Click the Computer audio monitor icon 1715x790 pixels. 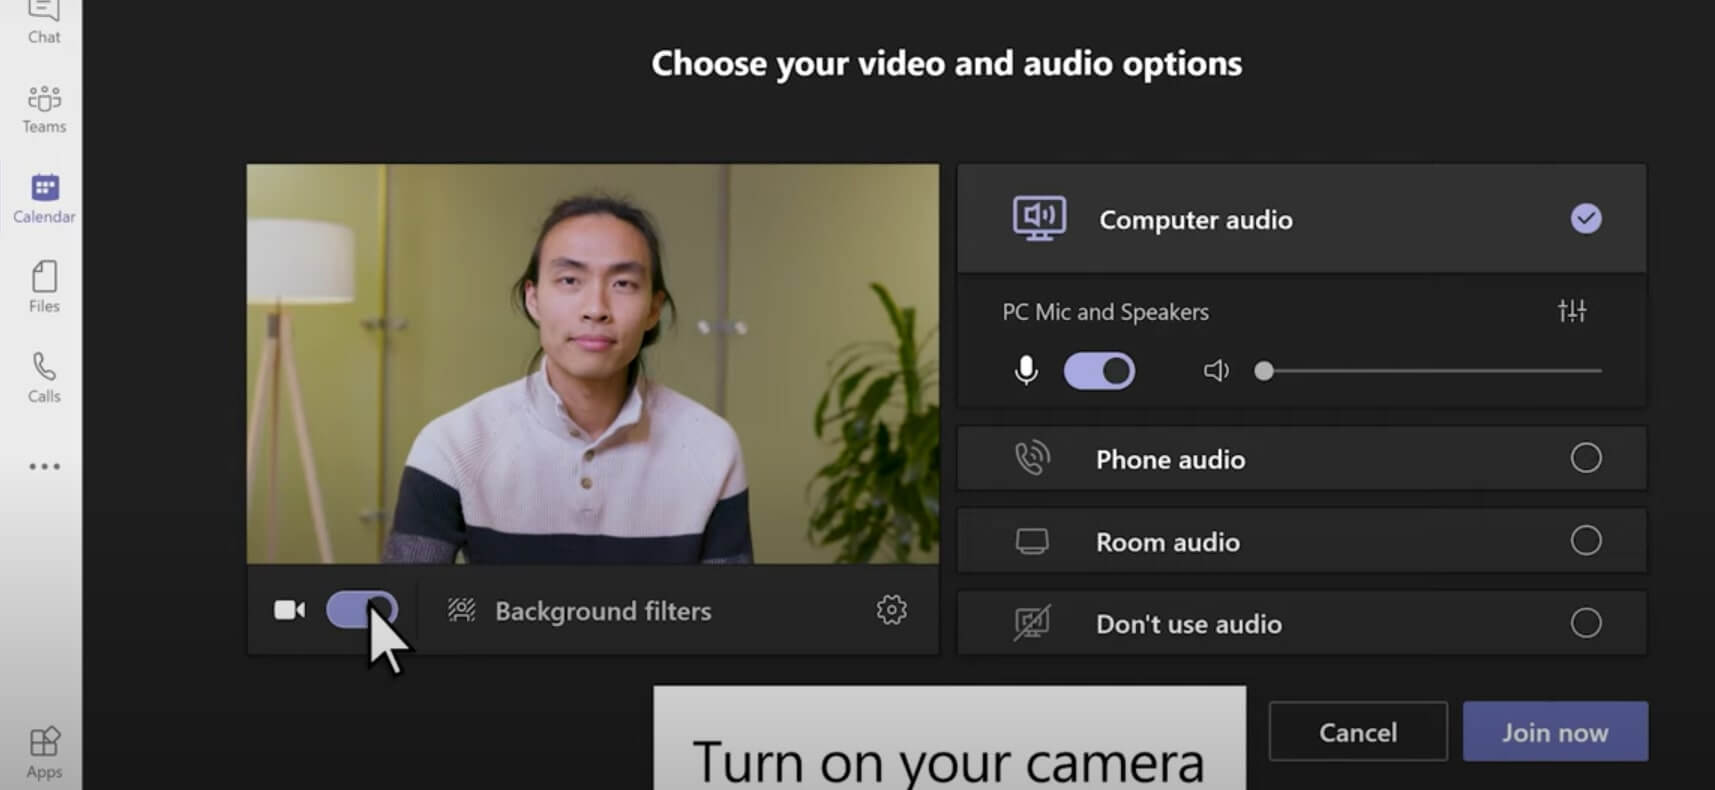[1039, 219]
